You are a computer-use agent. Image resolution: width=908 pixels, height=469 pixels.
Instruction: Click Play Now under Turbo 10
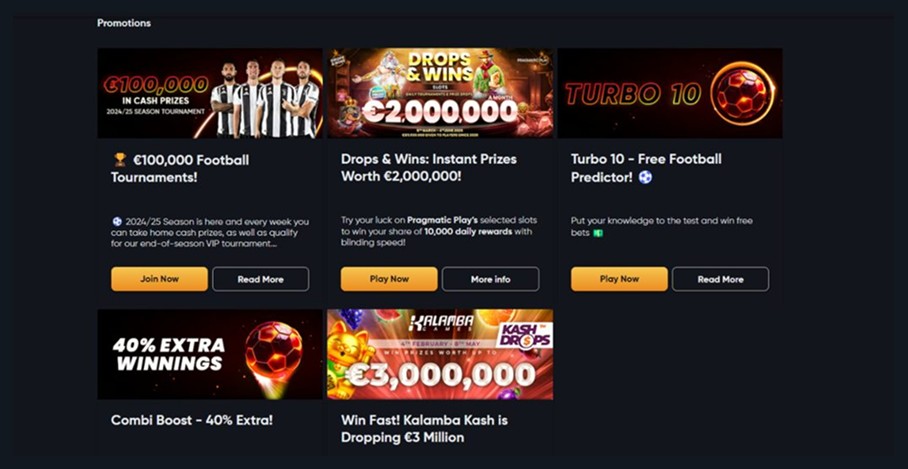point(619,279)
